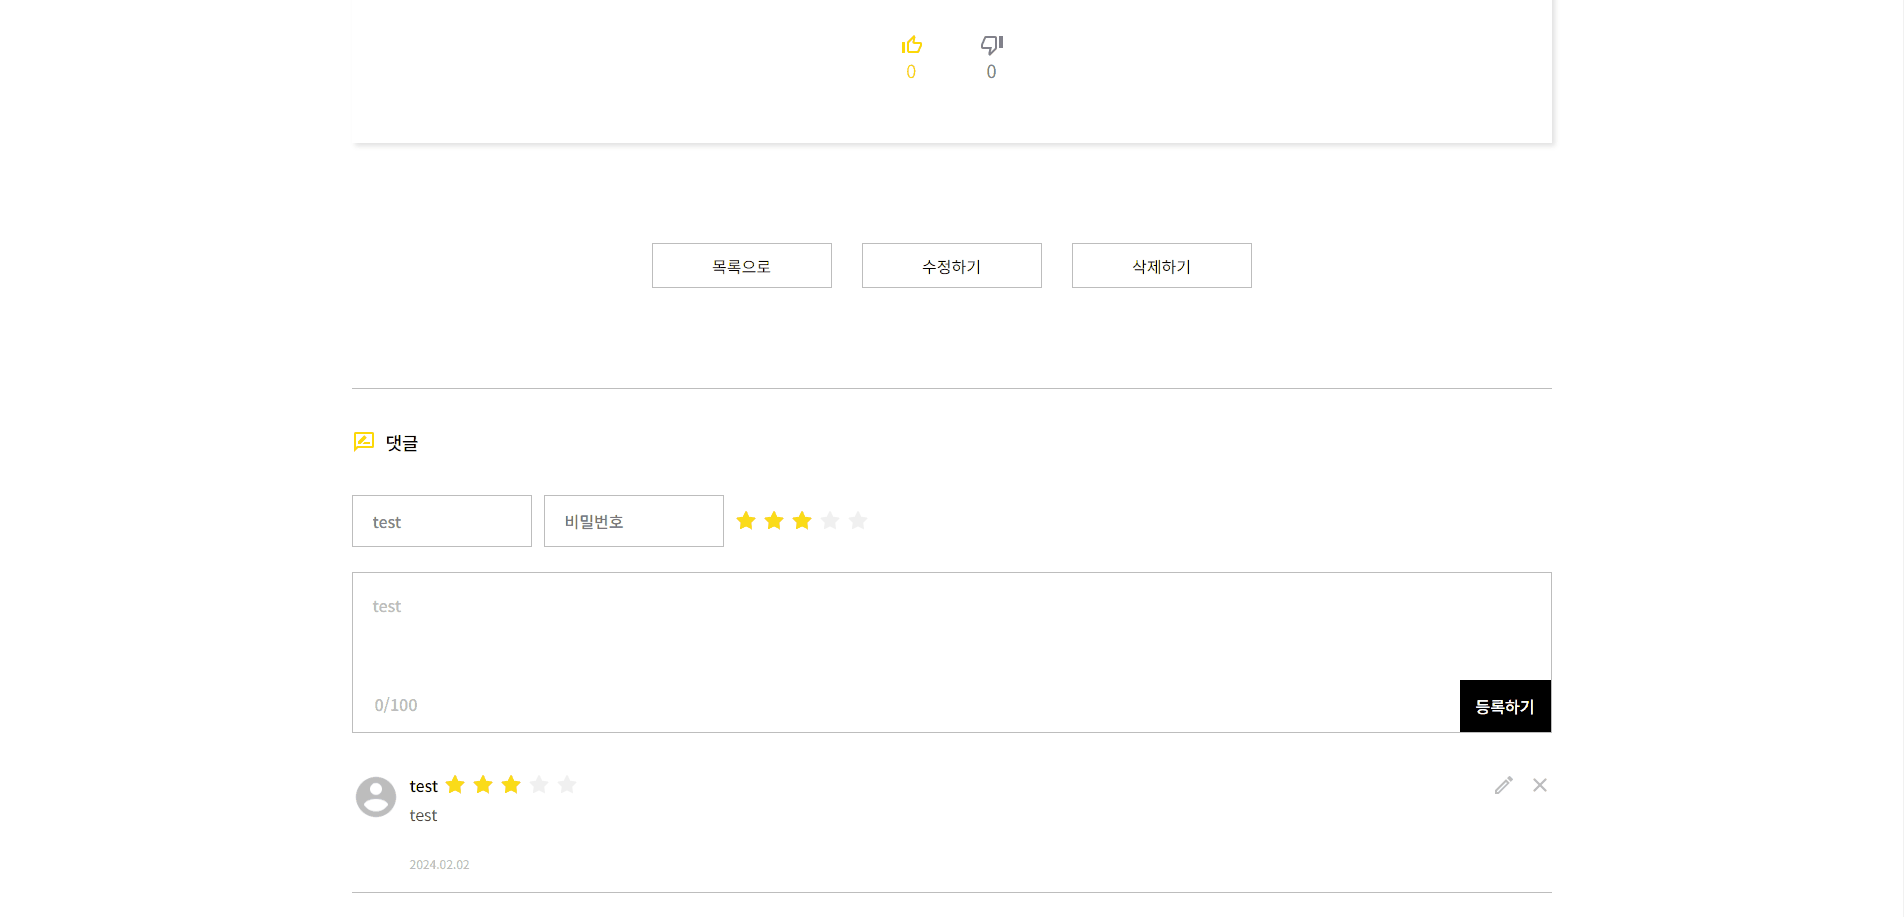1904x917 pixels.
Task: Click the comment date 2024.02.02
Action: (439, 865)
